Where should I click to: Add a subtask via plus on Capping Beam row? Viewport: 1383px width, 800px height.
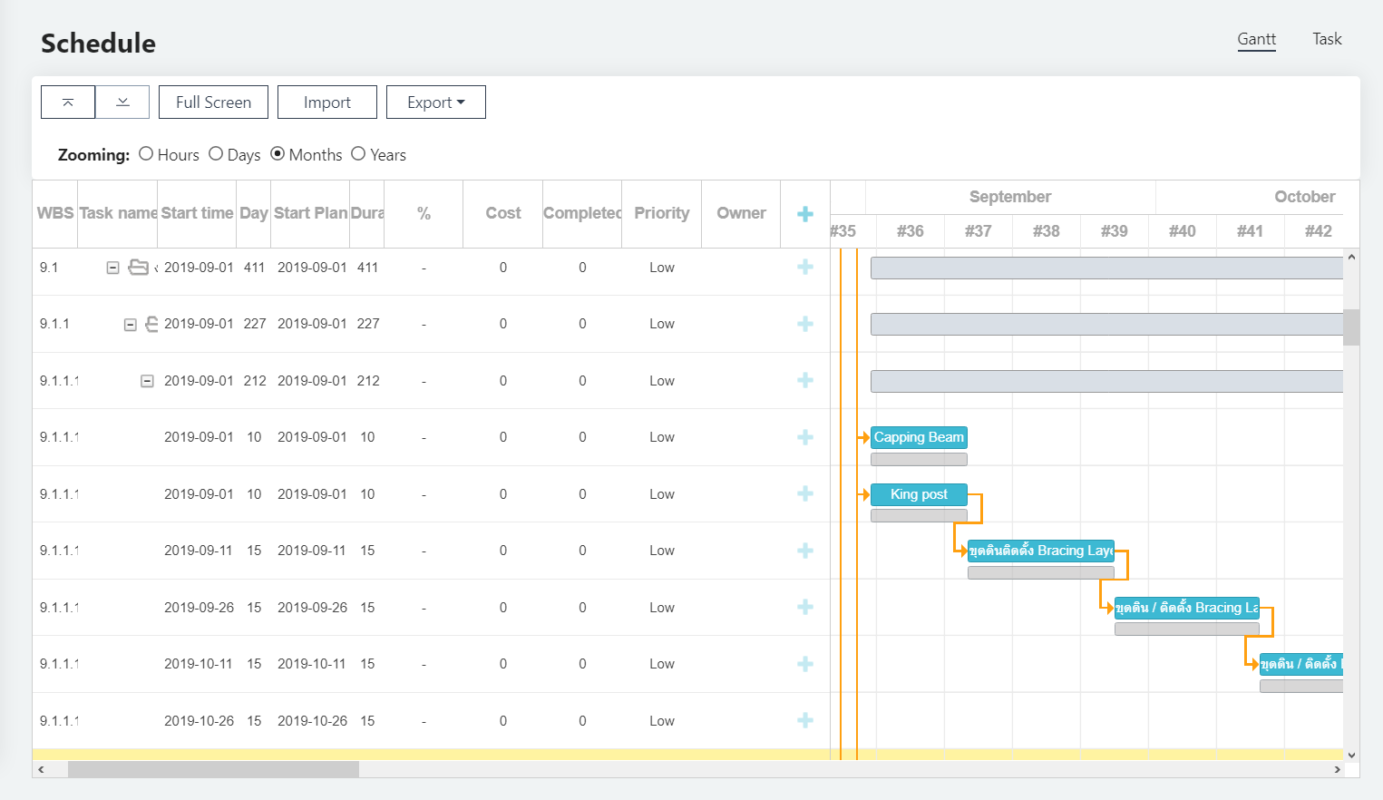(805, 437)
